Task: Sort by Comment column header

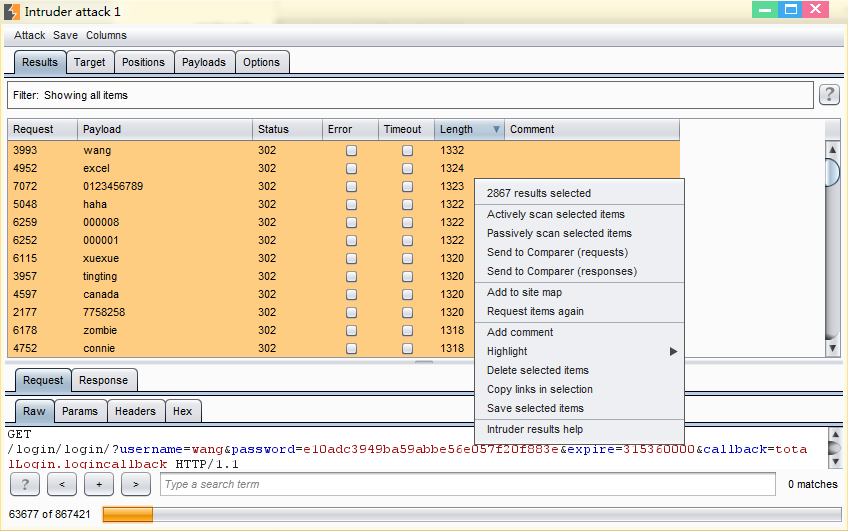Action: pyautogui.click(x=592, y=129)
